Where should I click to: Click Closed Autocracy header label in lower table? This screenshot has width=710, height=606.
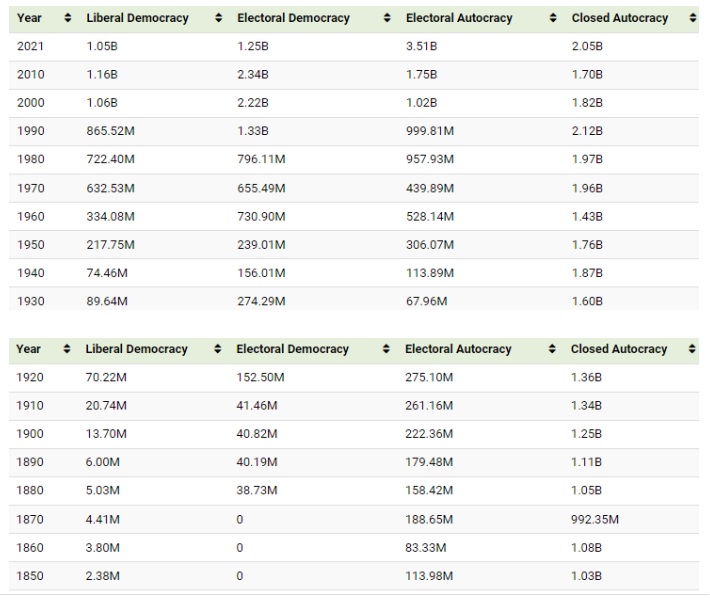click(618, 349)
